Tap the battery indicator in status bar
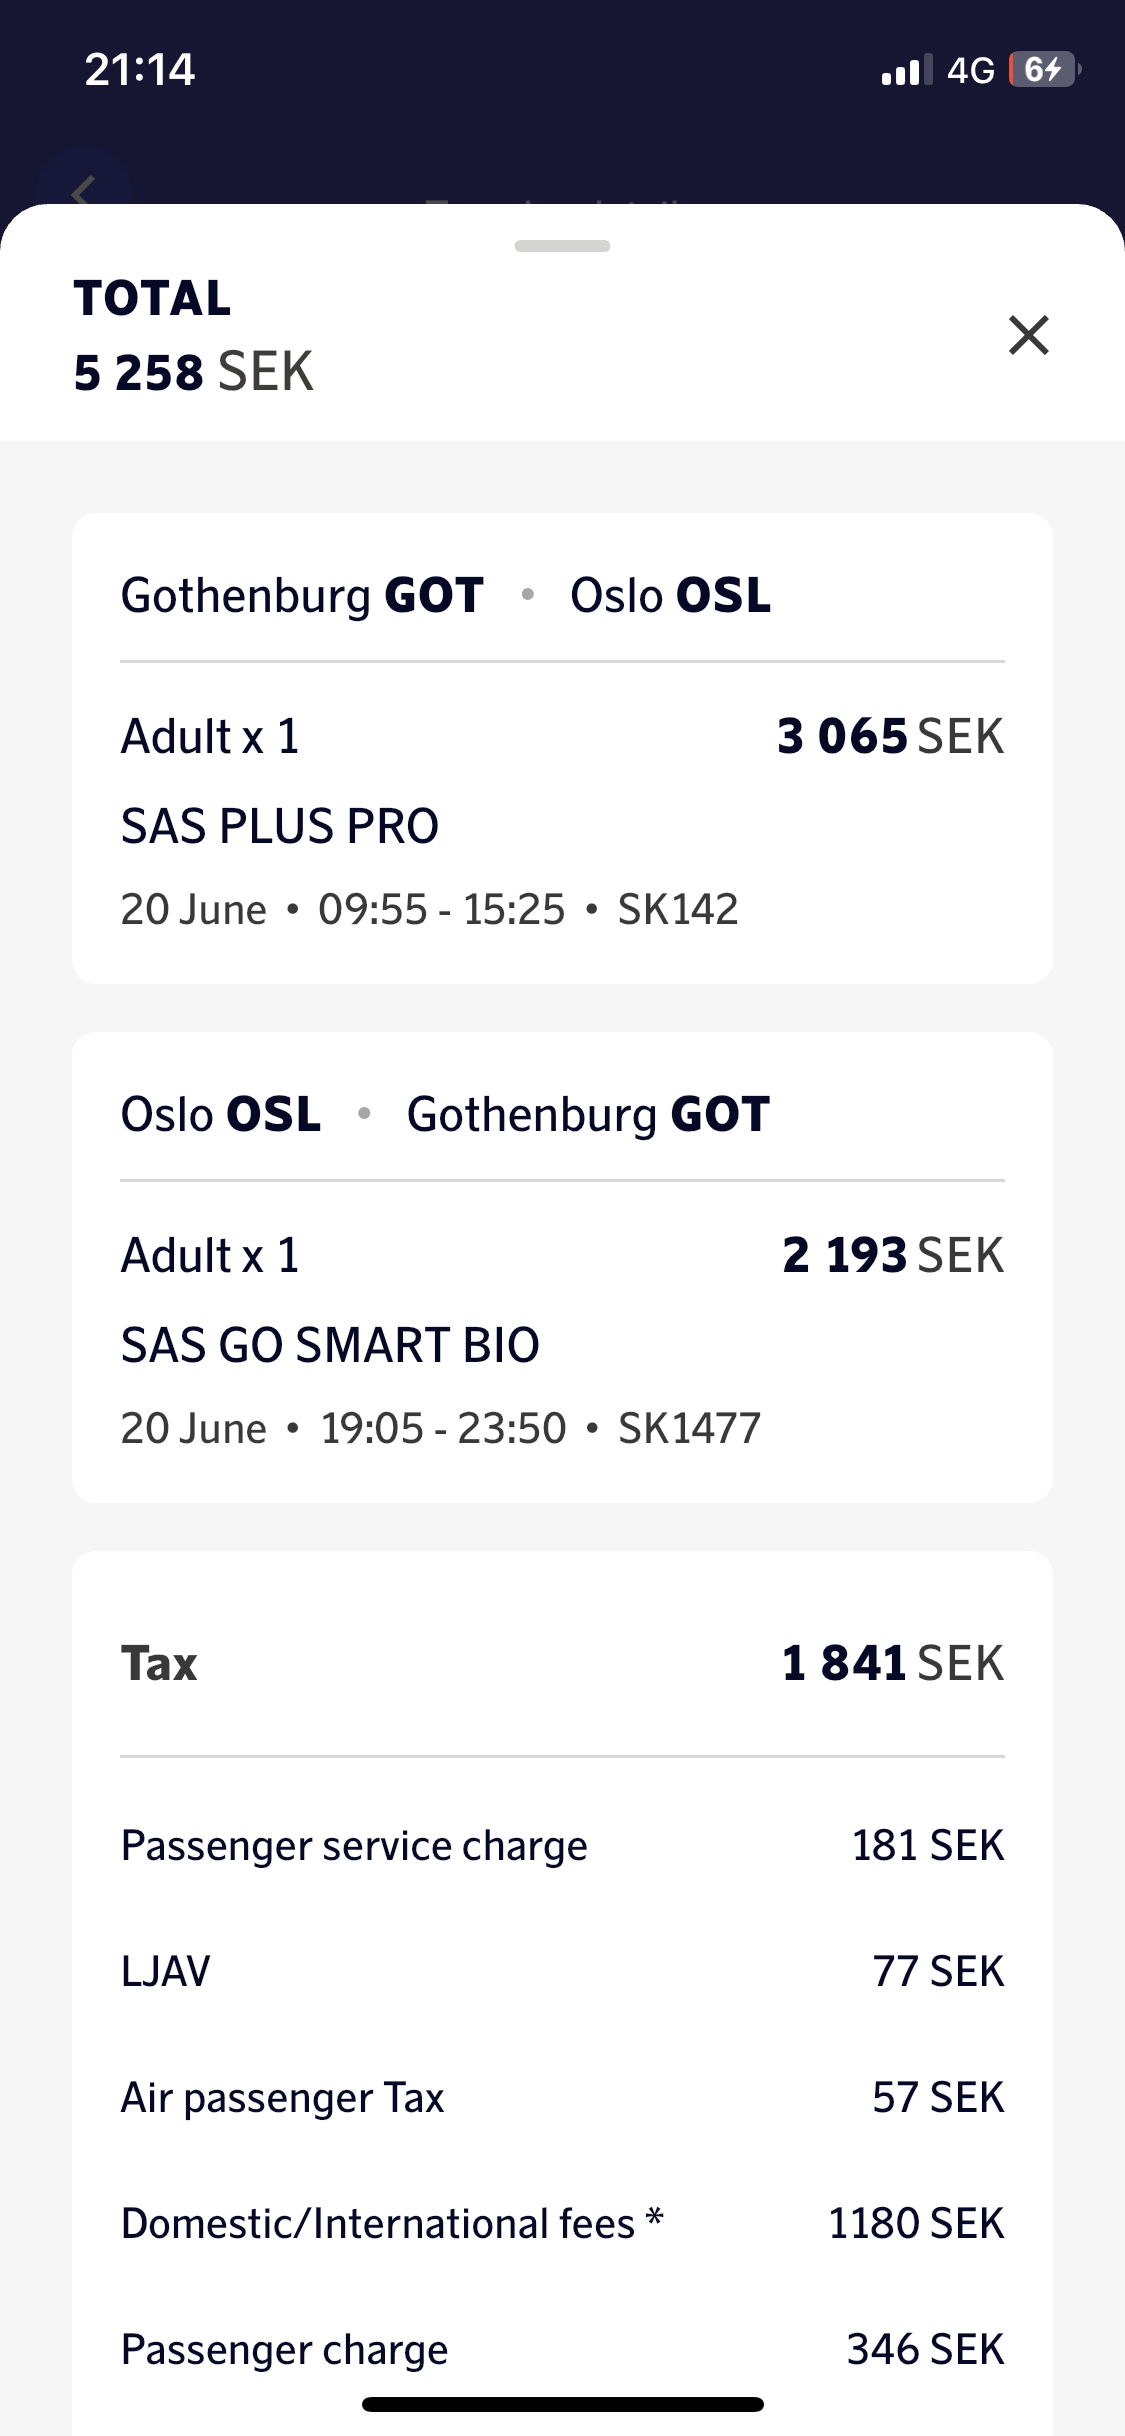 pyautogui.click(x=1044, y=70)
